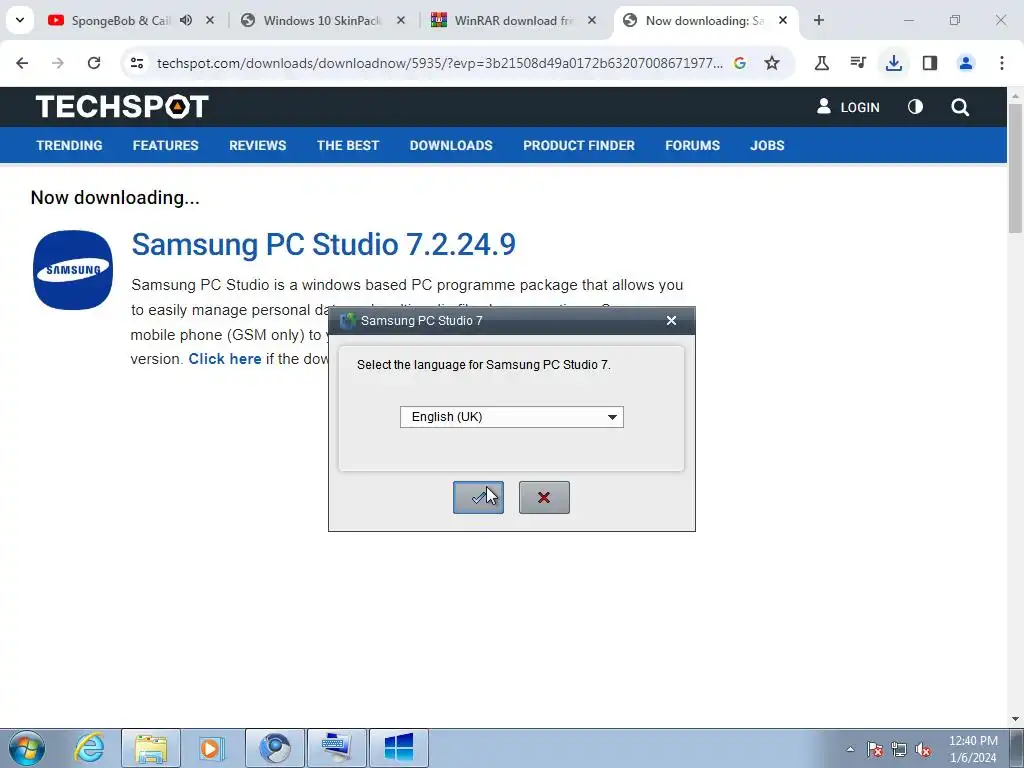Open Windows Media Player from taskbar

pyautogui.click(x=211, y=748)
